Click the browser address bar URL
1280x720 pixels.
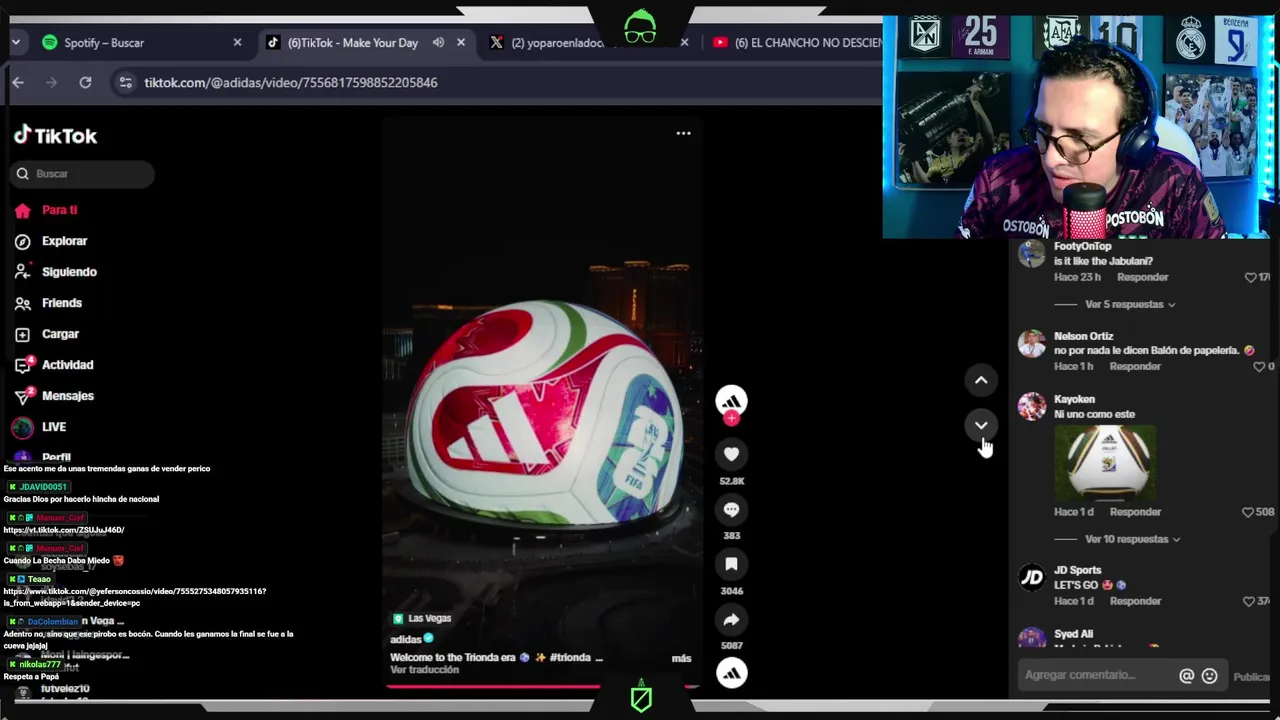291,82
